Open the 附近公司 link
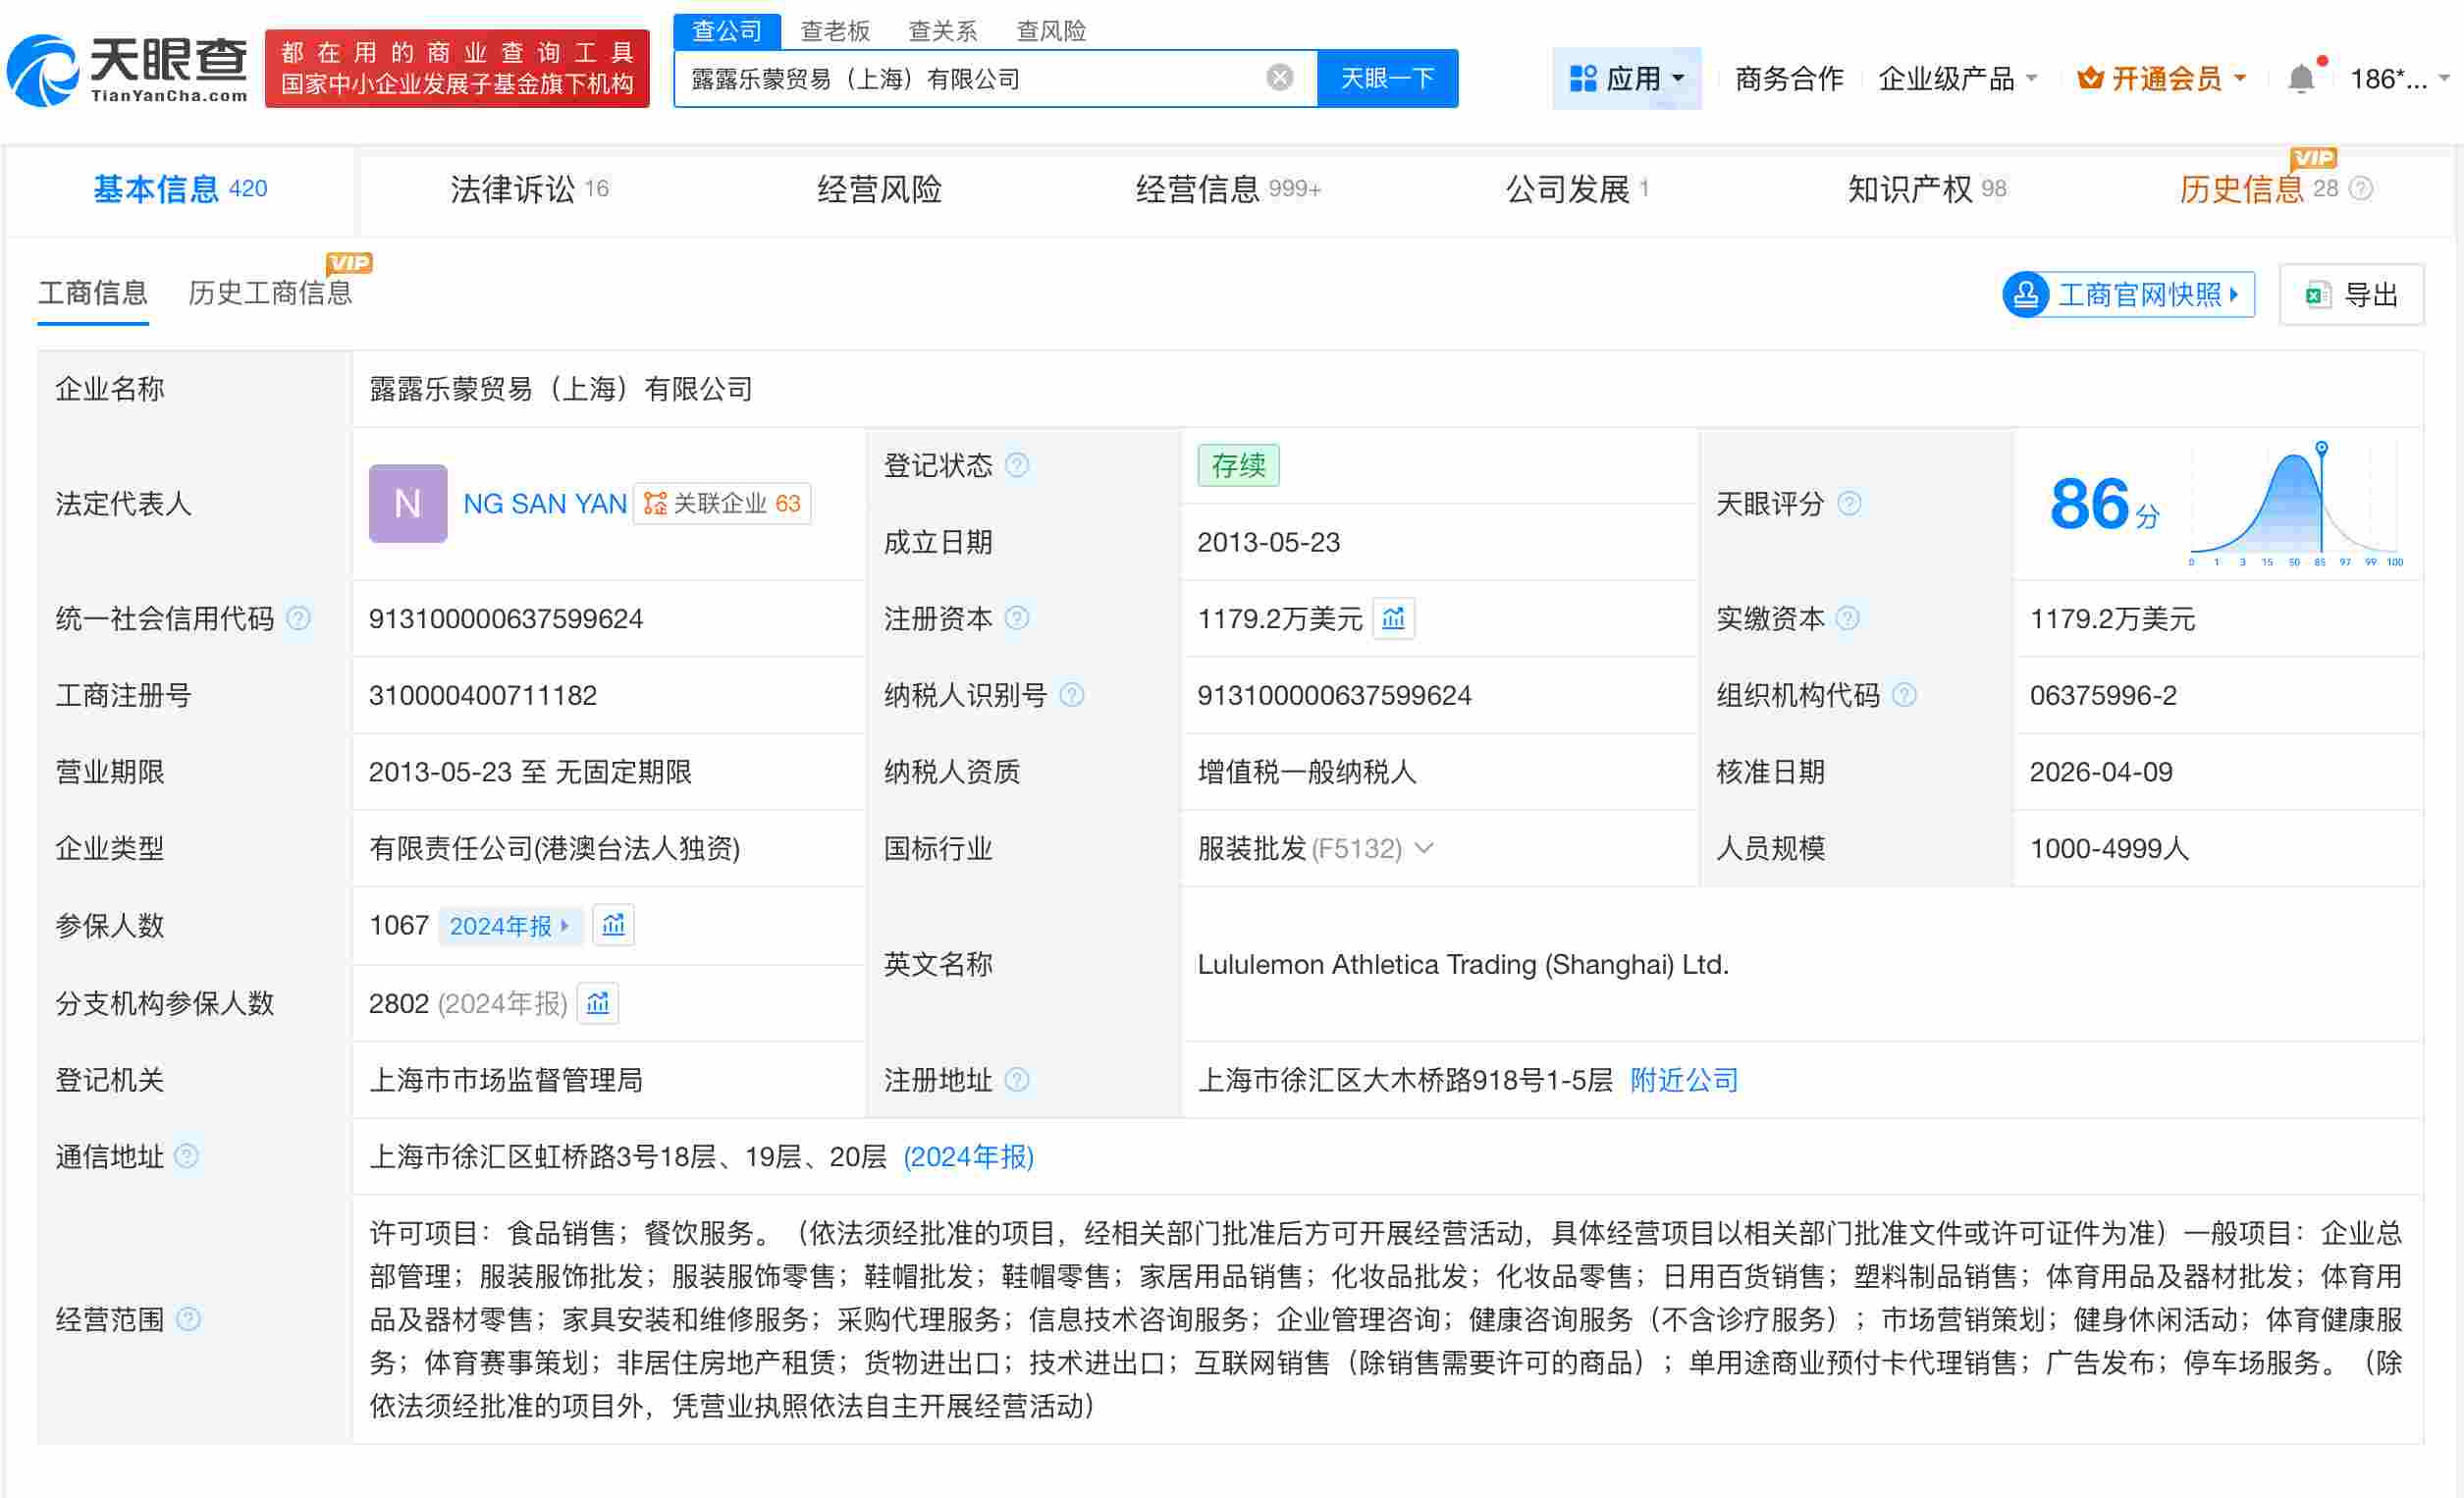Screen dimensions: 2464x1498 (1683, 1080)
